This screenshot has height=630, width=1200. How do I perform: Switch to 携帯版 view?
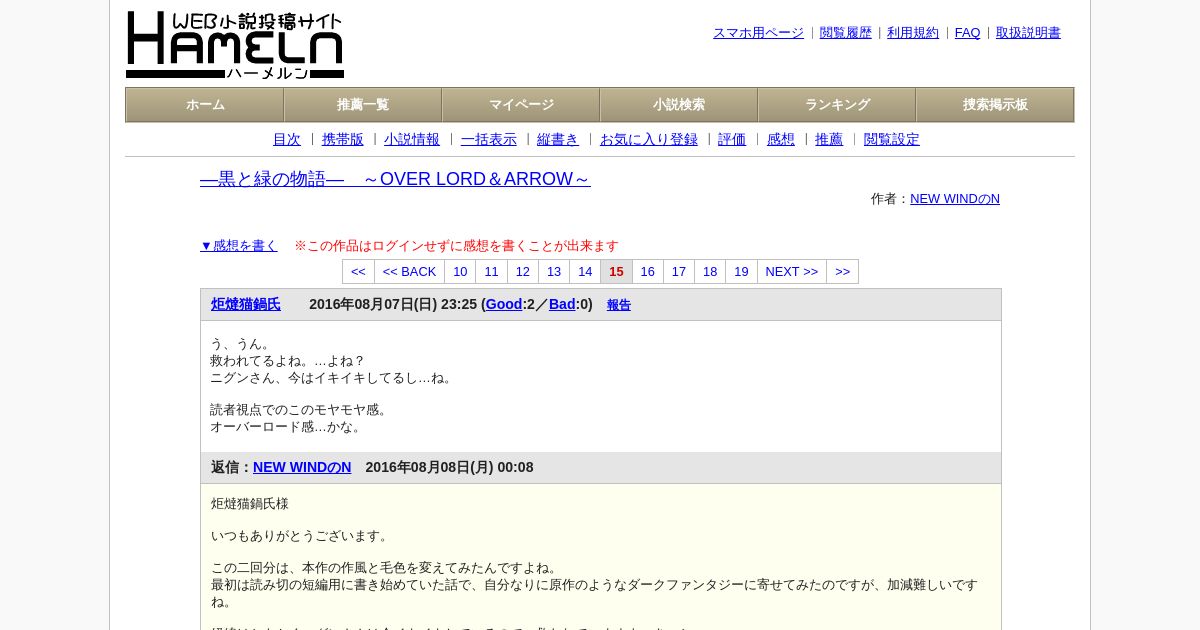pos(343,140)
